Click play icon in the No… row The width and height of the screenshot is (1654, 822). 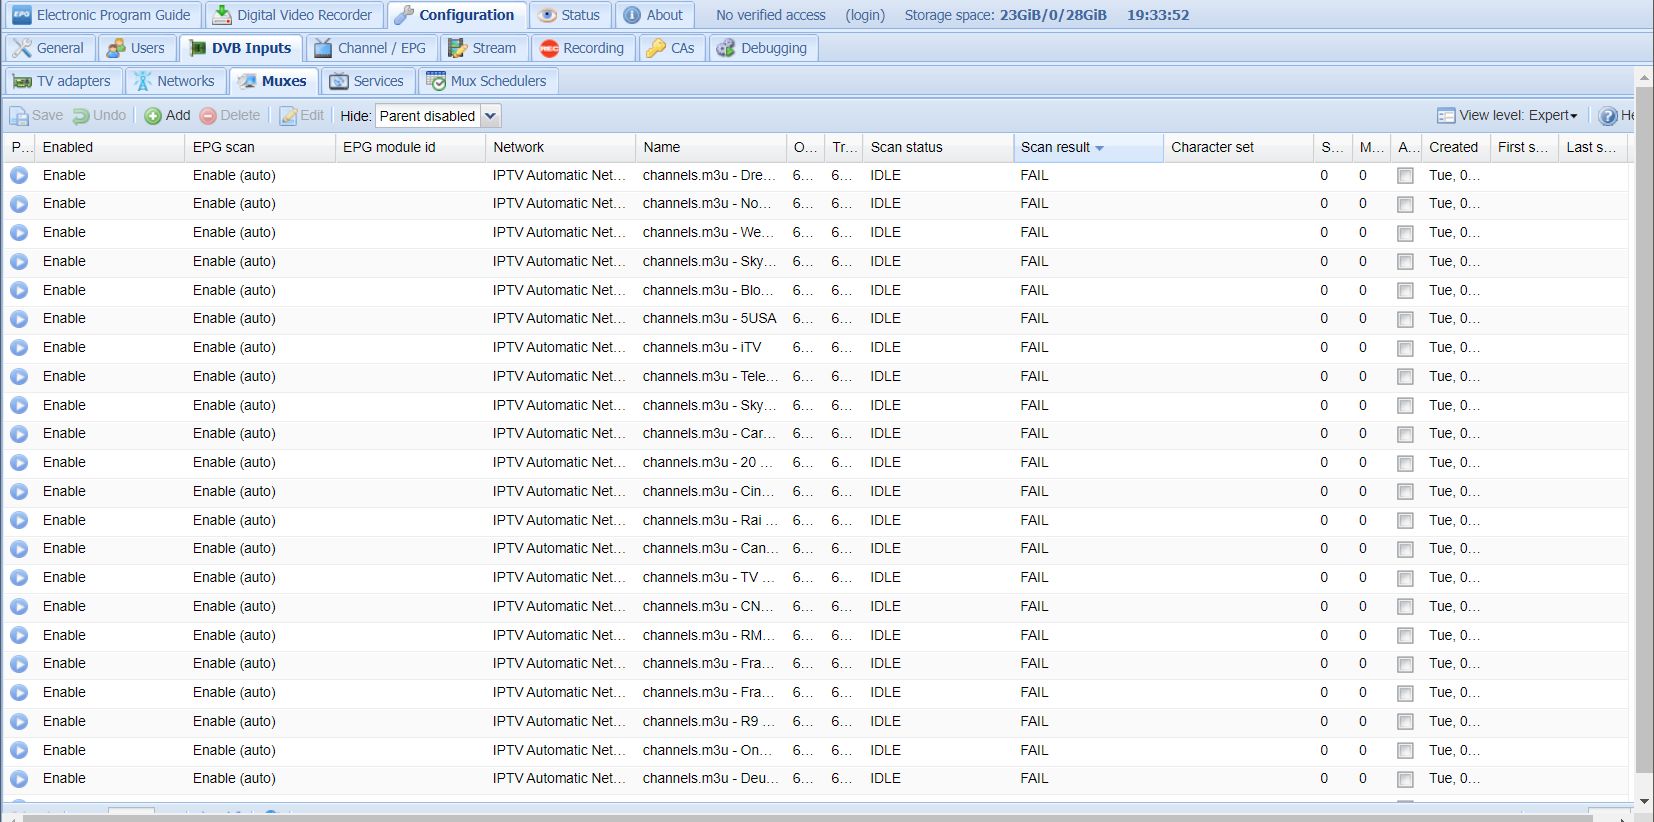[x=19, y=204]
